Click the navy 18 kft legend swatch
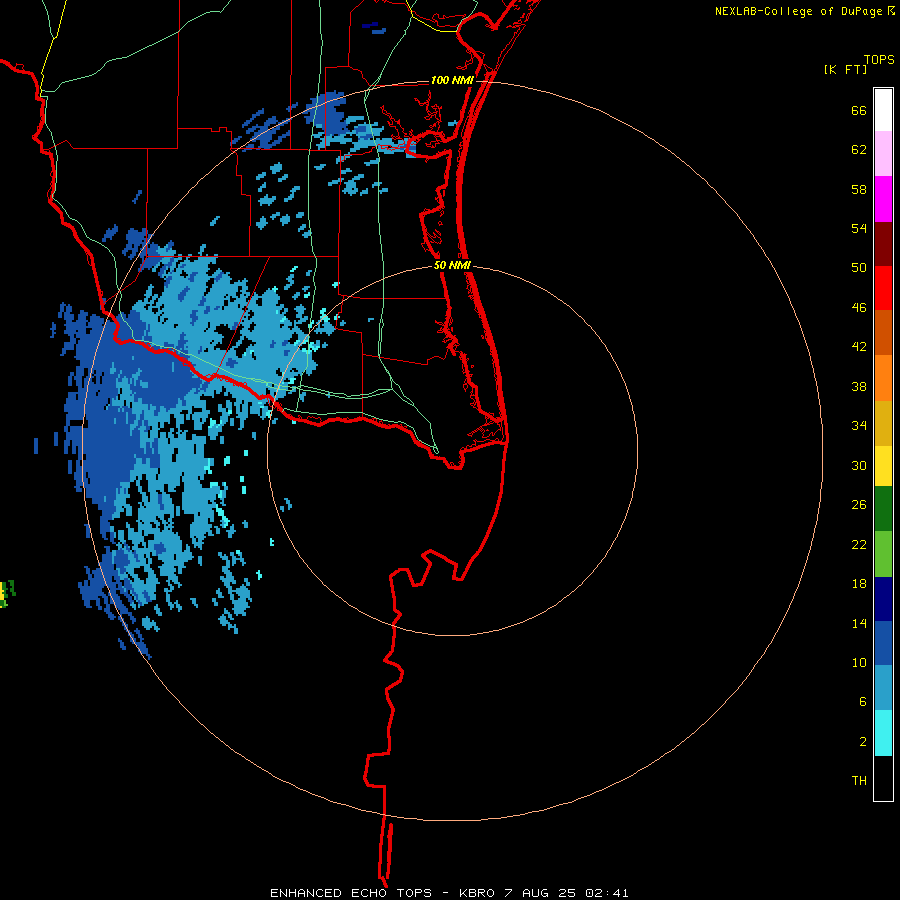 883,599
